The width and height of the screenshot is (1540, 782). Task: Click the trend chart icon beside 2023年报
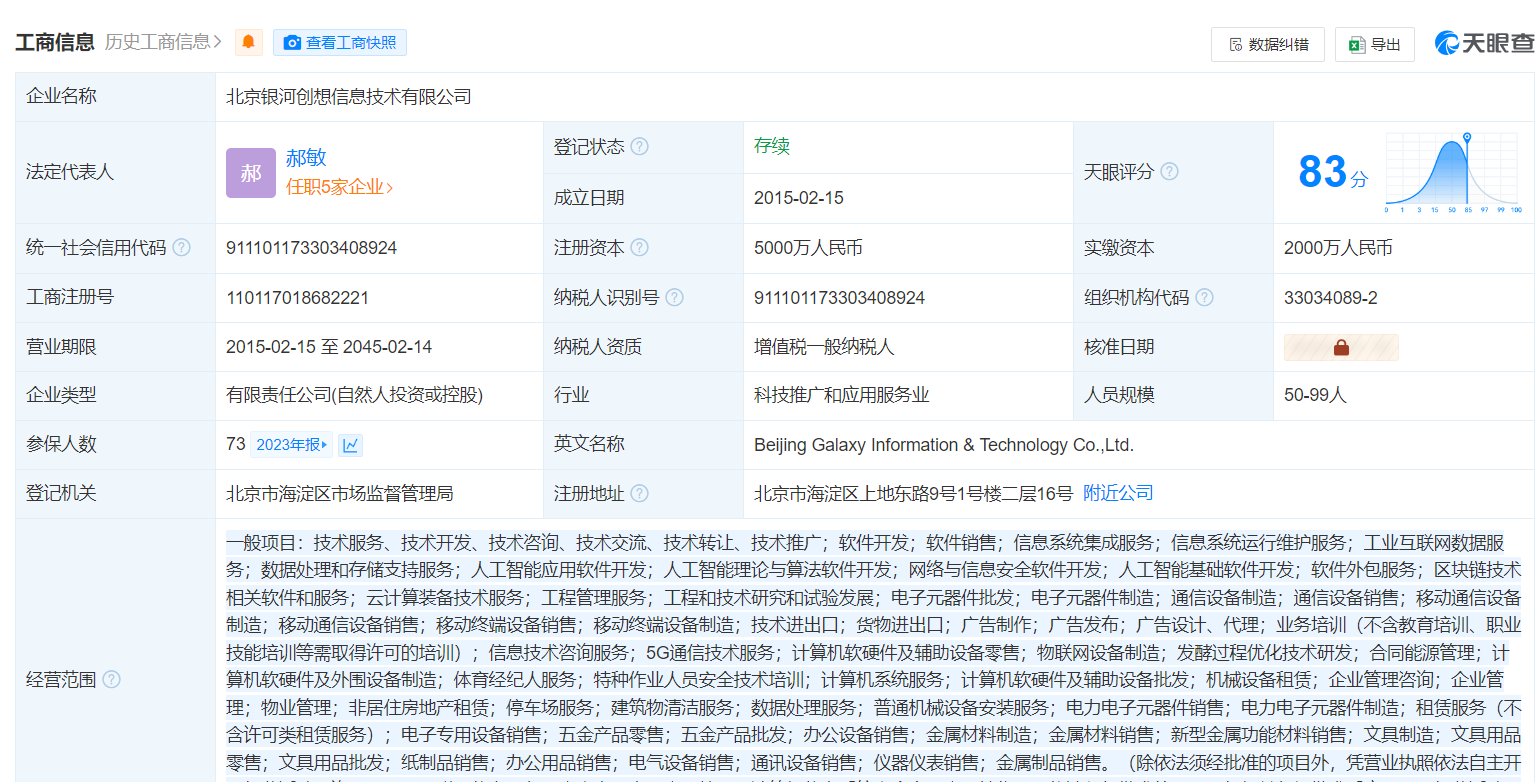tap(350, 445)
